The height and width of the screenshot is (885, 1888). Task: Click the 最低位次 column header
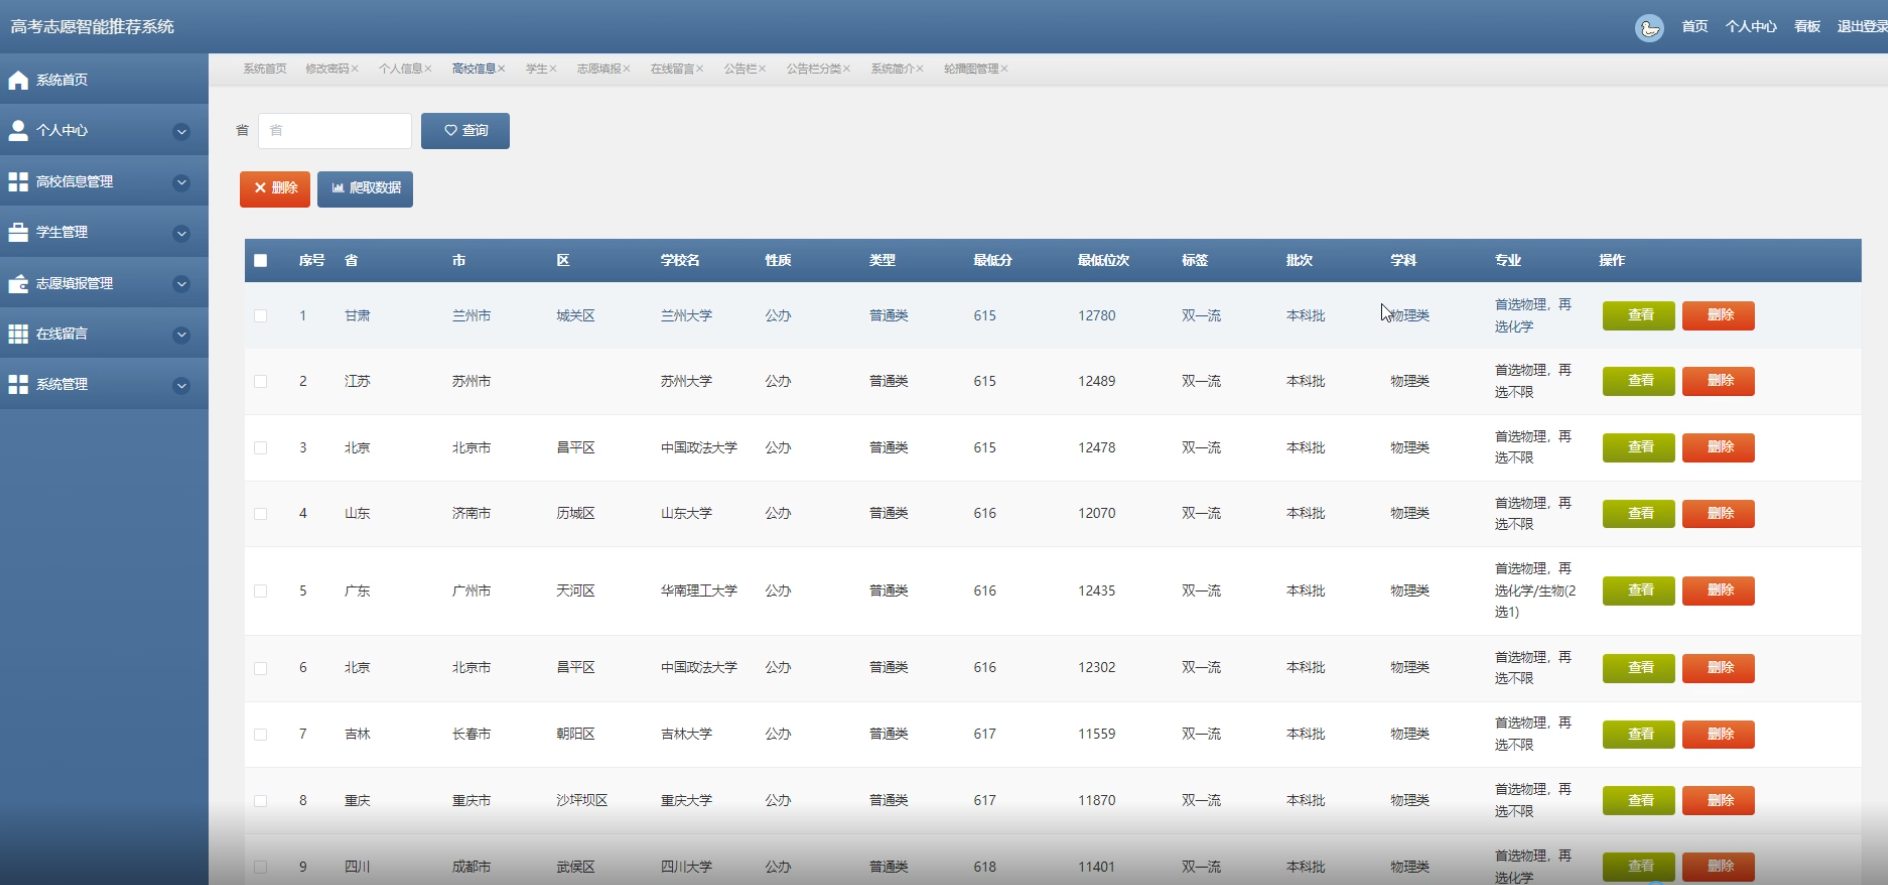[x=1104, y=260]
